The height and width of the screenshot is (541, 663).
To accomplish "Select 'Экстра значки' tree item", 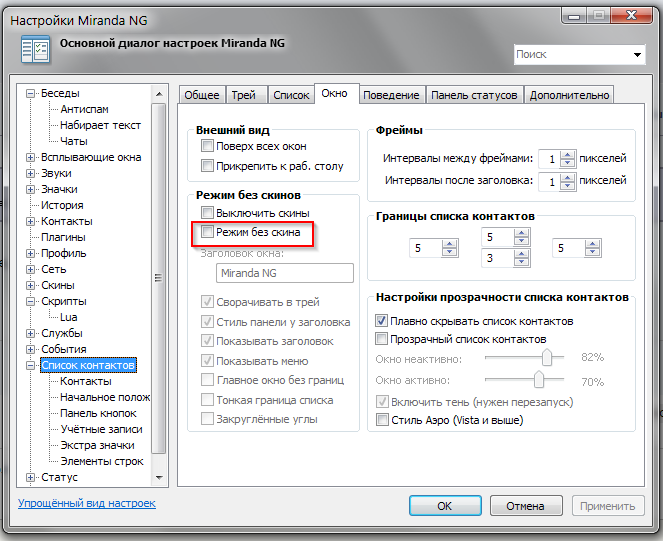I will 97,445.
